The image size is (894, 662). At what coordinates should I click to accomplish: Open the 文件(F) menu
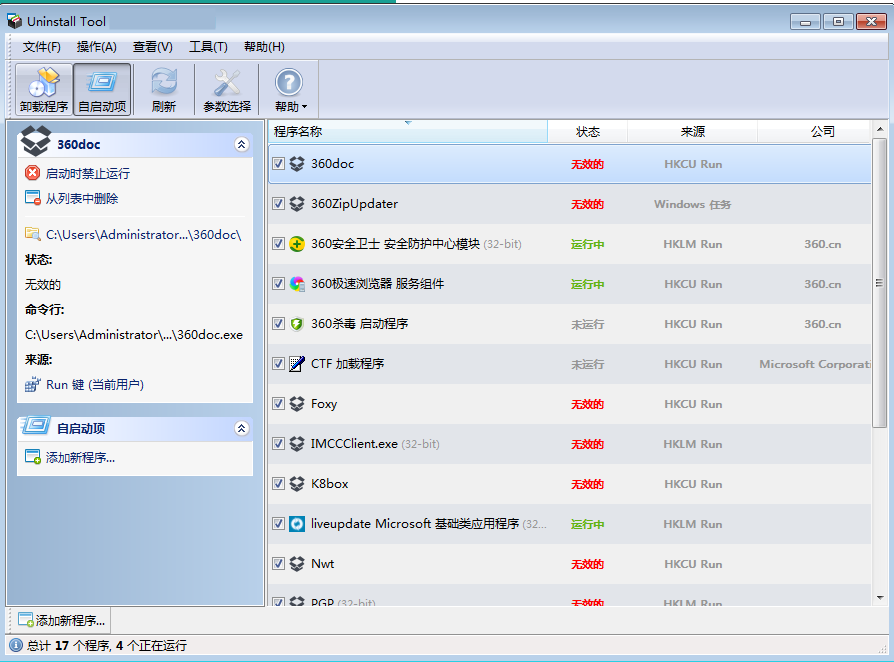point(41,47)
